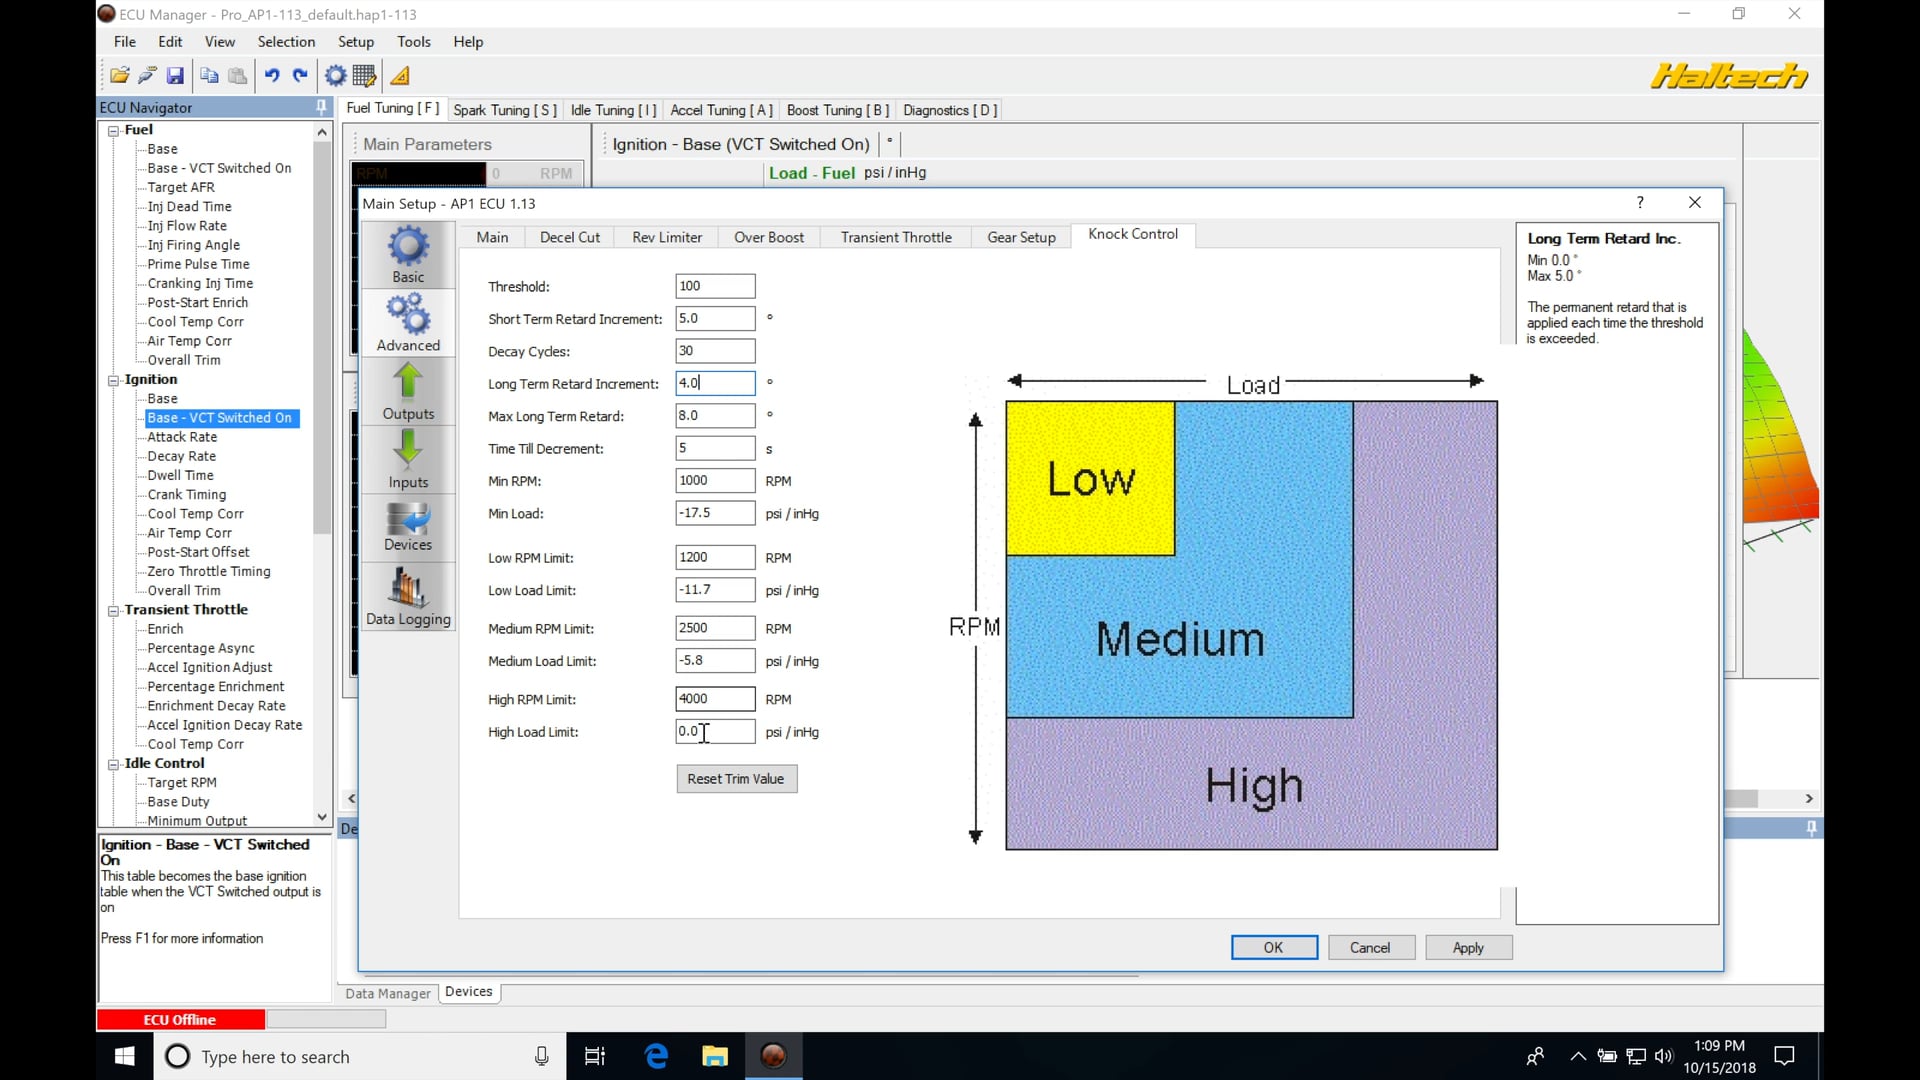This screenshot has width=1920, height=1080.
Task: Switch to the Rev Limiter tab
Action: [x=667, y=237]
